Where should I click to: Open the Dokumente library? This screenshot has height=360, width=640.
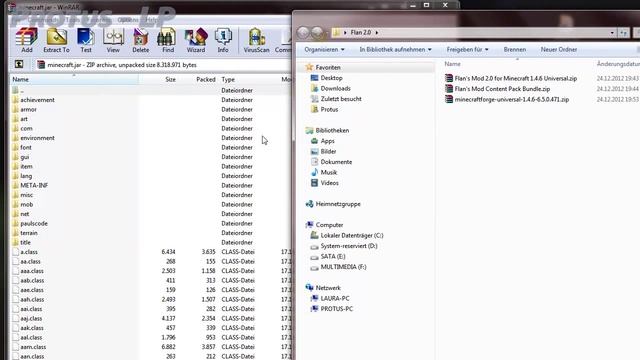pos(336,162)
